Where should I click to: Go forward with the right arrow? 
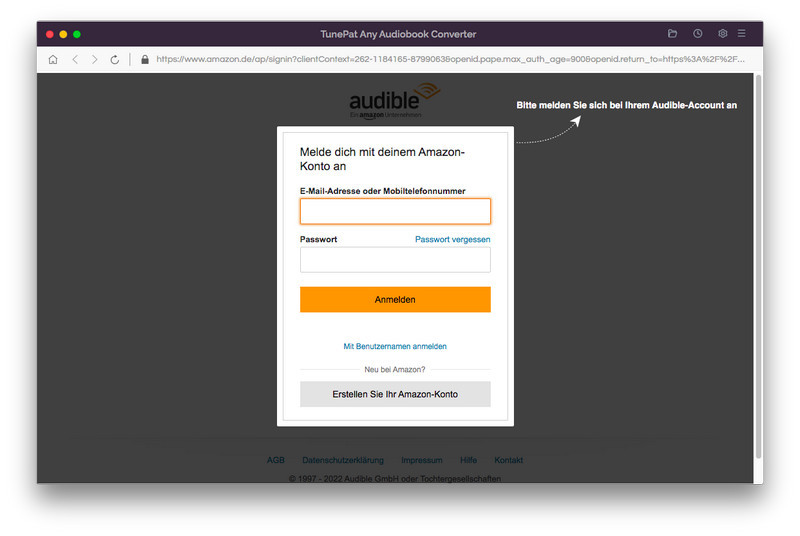(95, 60)
